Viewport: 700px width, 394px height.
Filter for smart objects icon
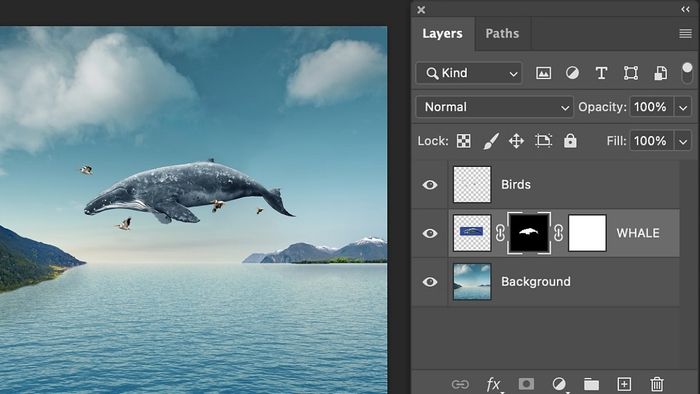(x=660, y=73)
